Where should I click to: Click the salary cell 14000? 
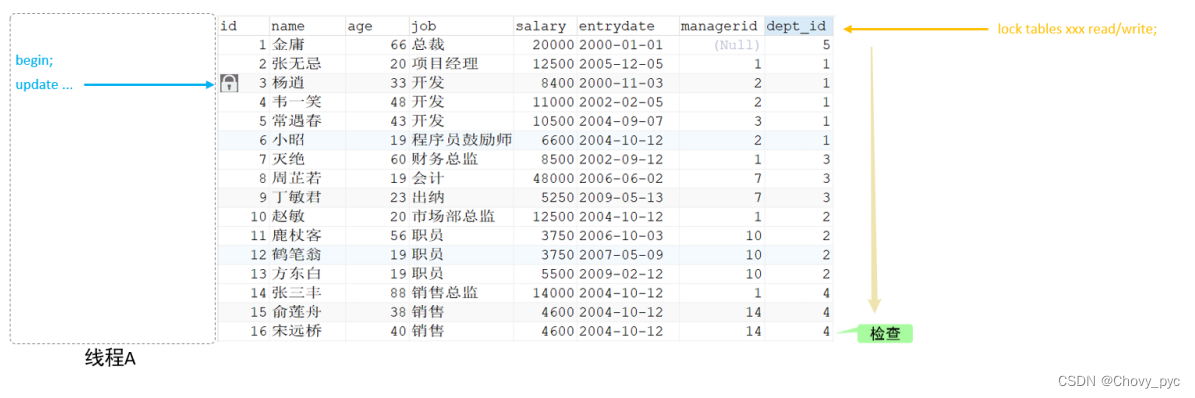click(x=545, y=293)
